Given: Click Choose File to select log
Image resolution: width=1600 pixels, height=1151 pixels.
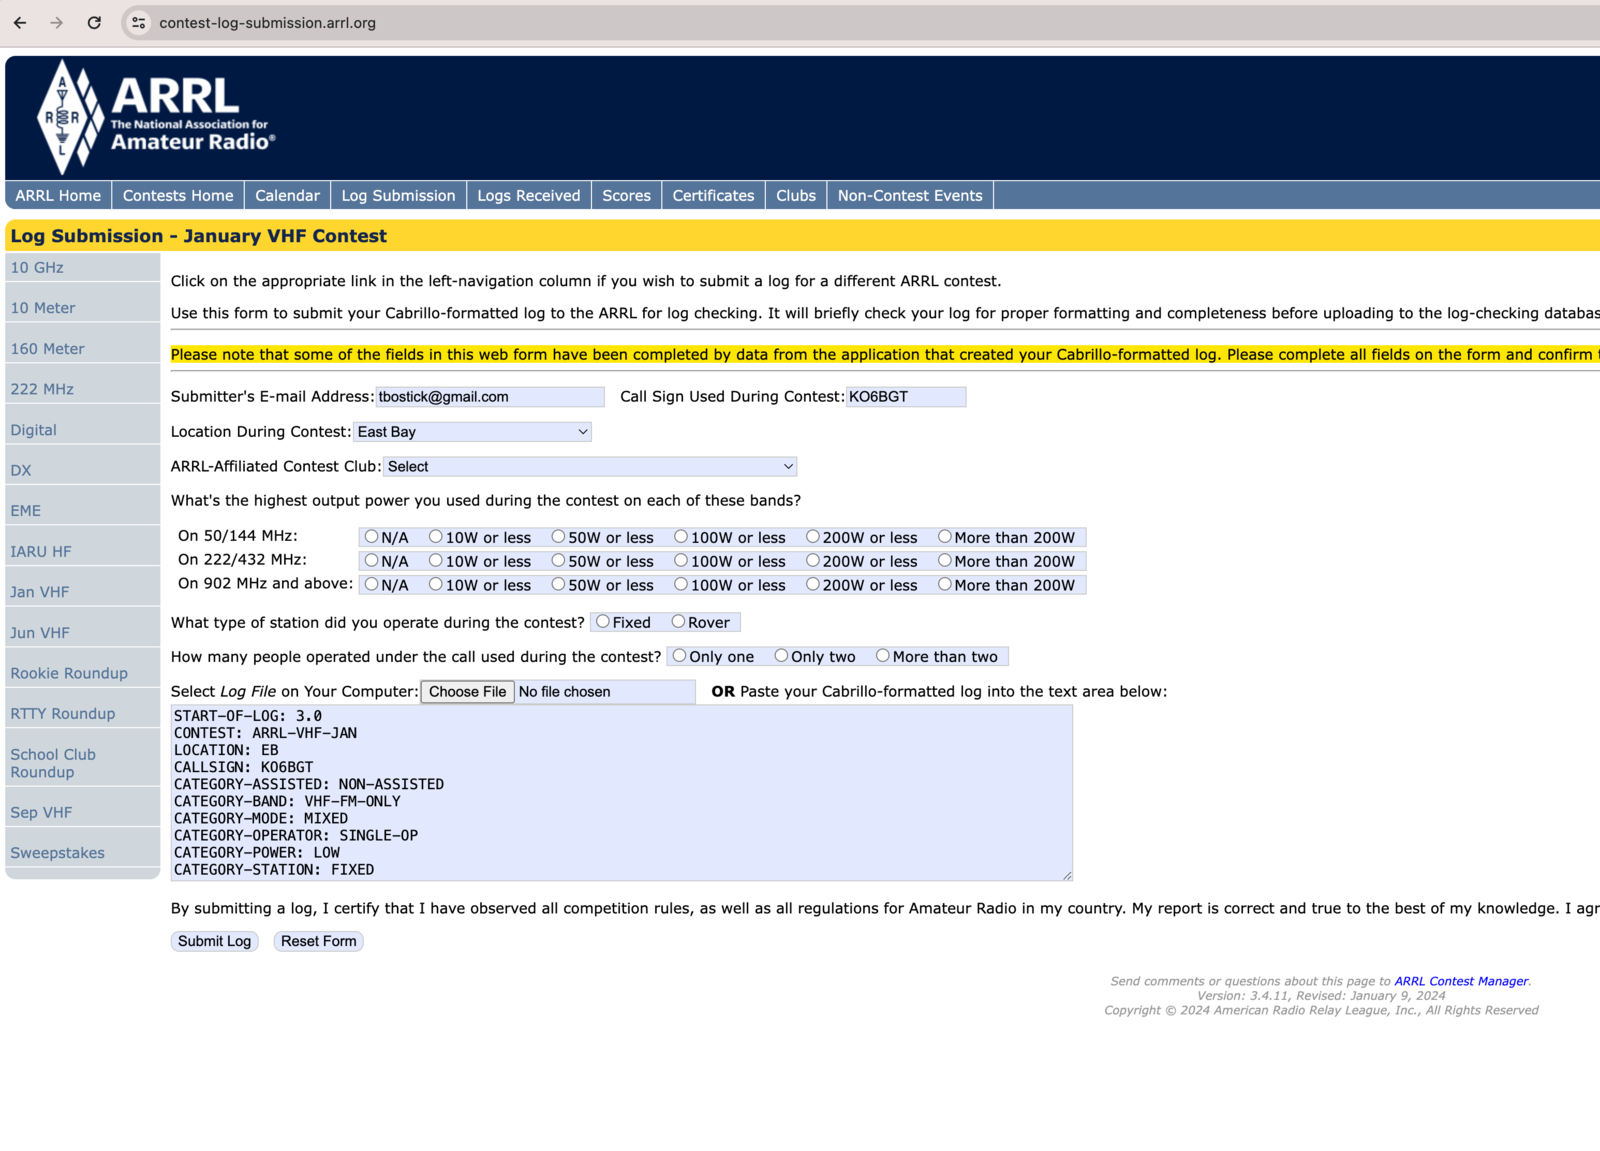Looking at the screenshot, I should tap(467, 692).
